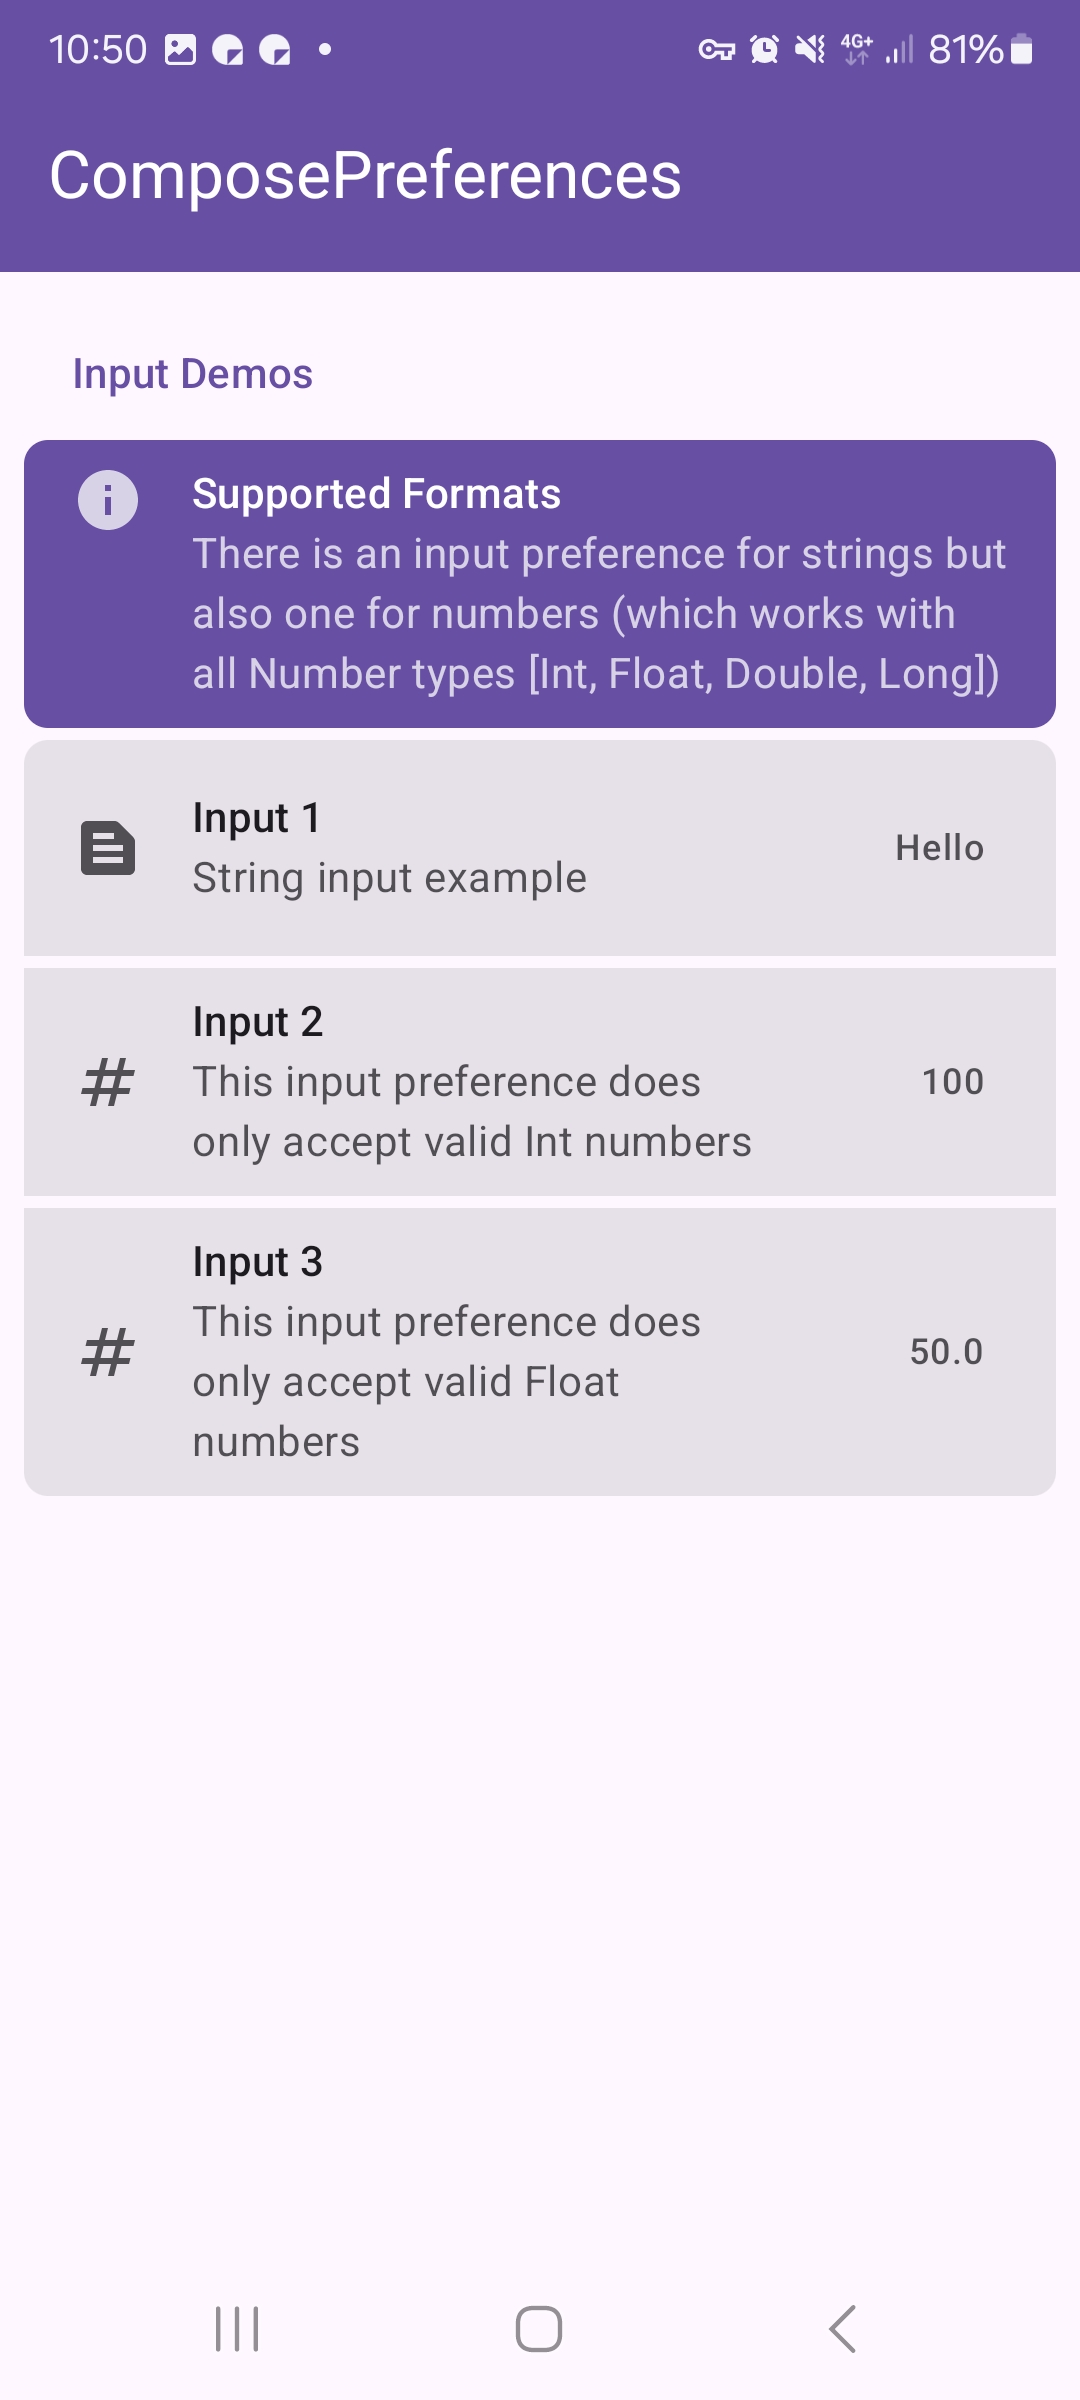Tap the 50.0 value of Input 3

coord(946,1352)
